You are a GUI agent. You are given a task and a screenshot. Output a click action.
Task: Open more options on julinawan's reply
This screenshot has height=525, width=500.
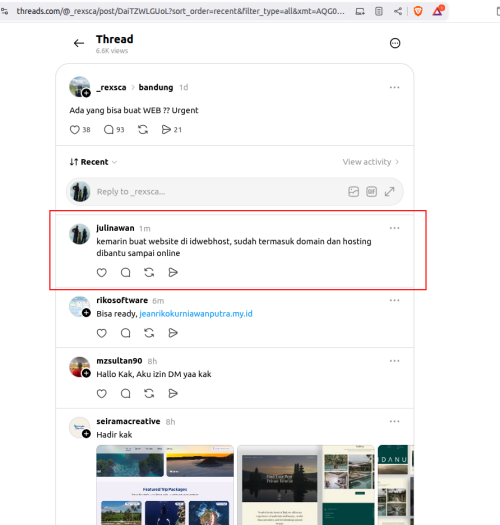coord(395,228)
